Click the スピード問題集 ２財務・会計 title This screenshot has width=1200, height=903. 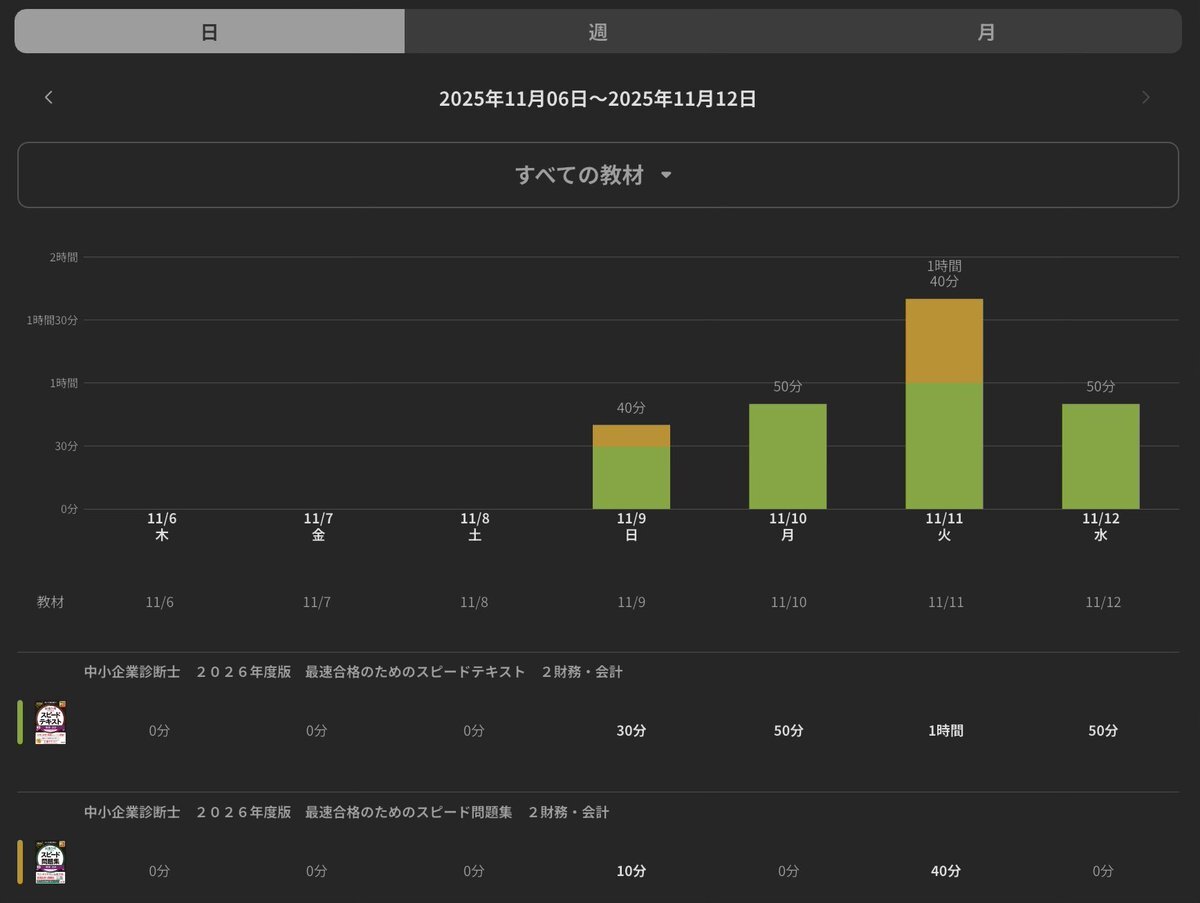tap(346, 812)
